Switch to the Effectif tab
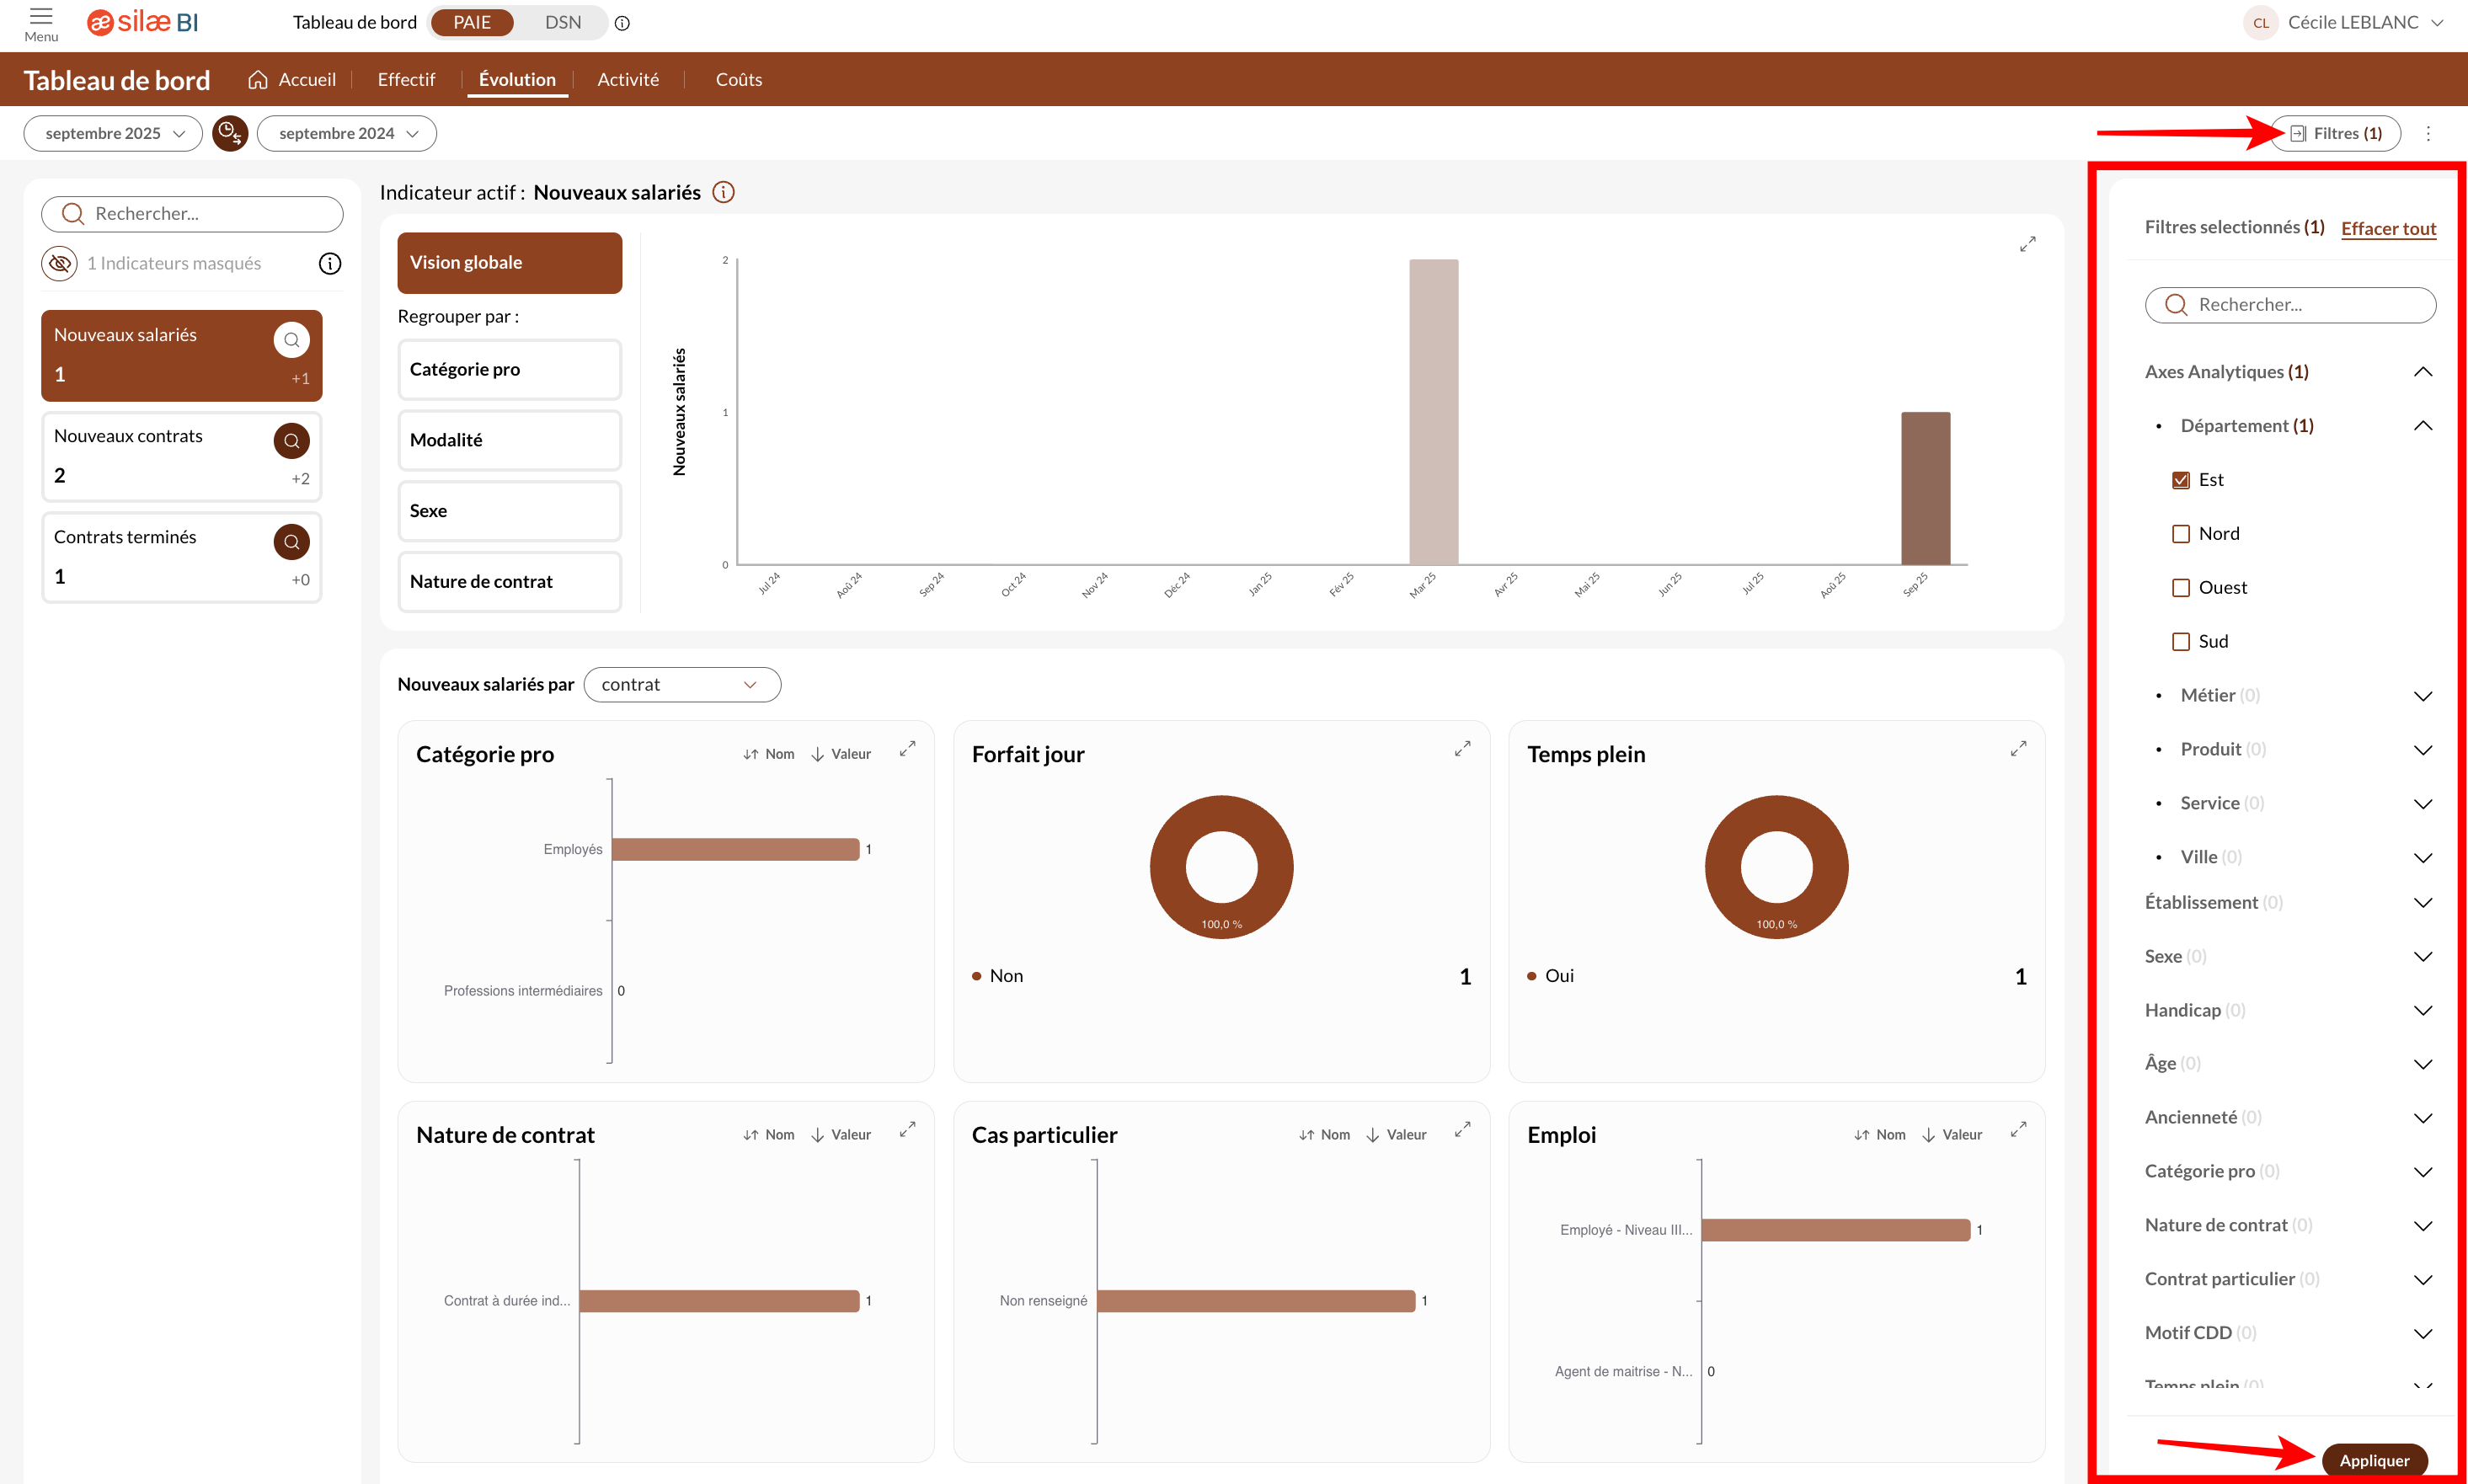The image size is (2468, 1484). point(405,79)
